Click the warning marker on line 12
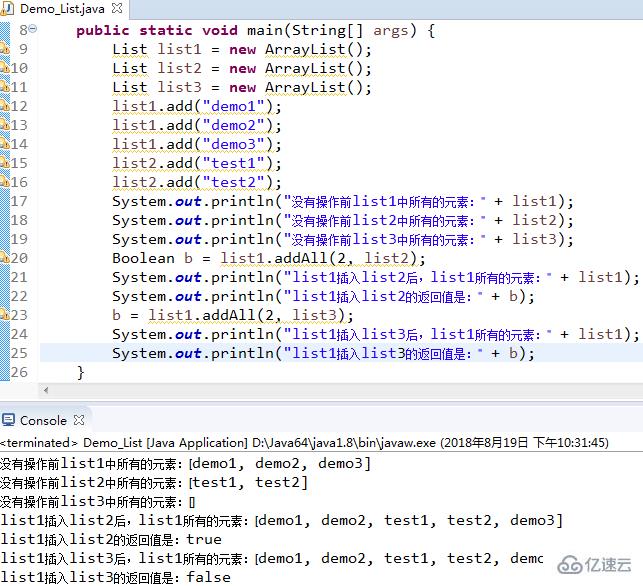643x586 pixels. click(x=5, y=106)
